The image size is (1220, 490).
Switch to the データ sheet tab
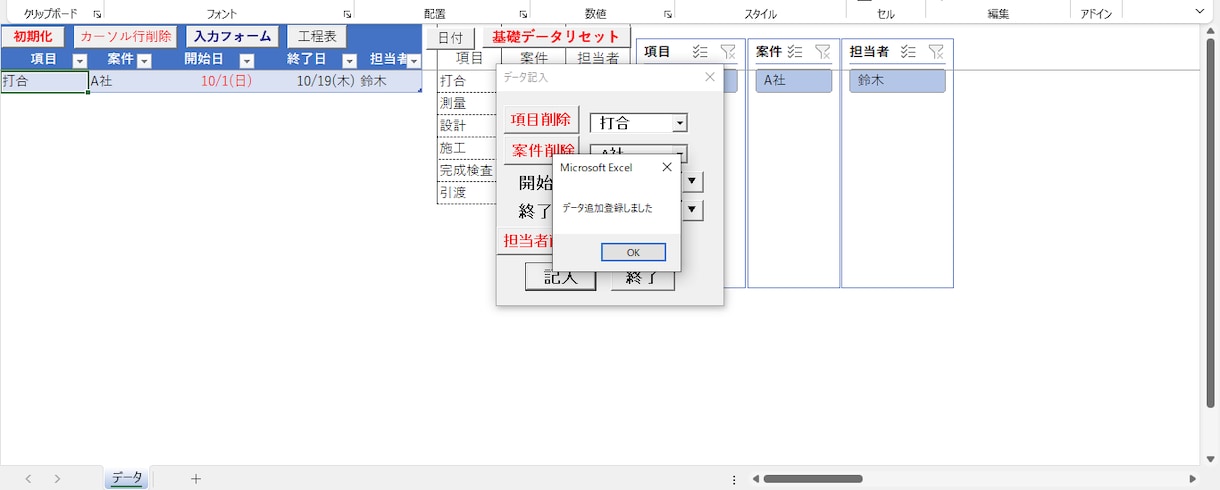point(127,479)
